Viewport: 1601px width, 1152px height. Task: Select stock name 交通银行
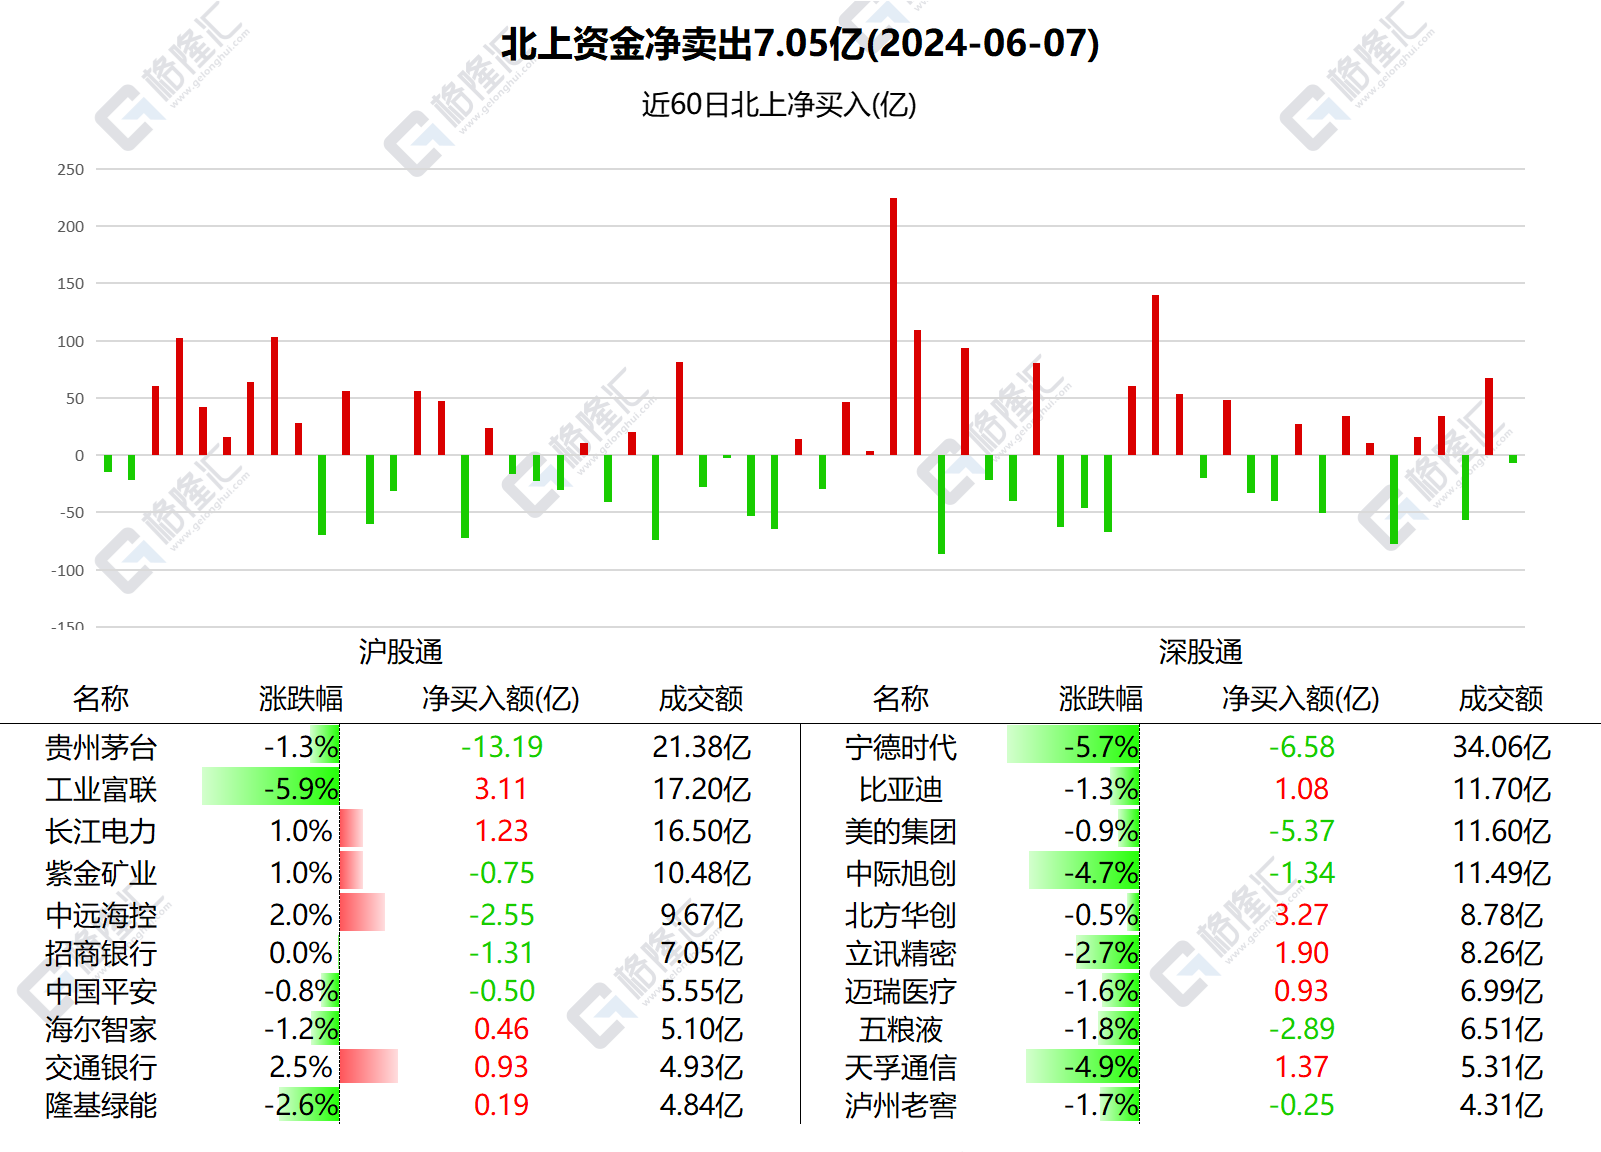point(101,1067)
